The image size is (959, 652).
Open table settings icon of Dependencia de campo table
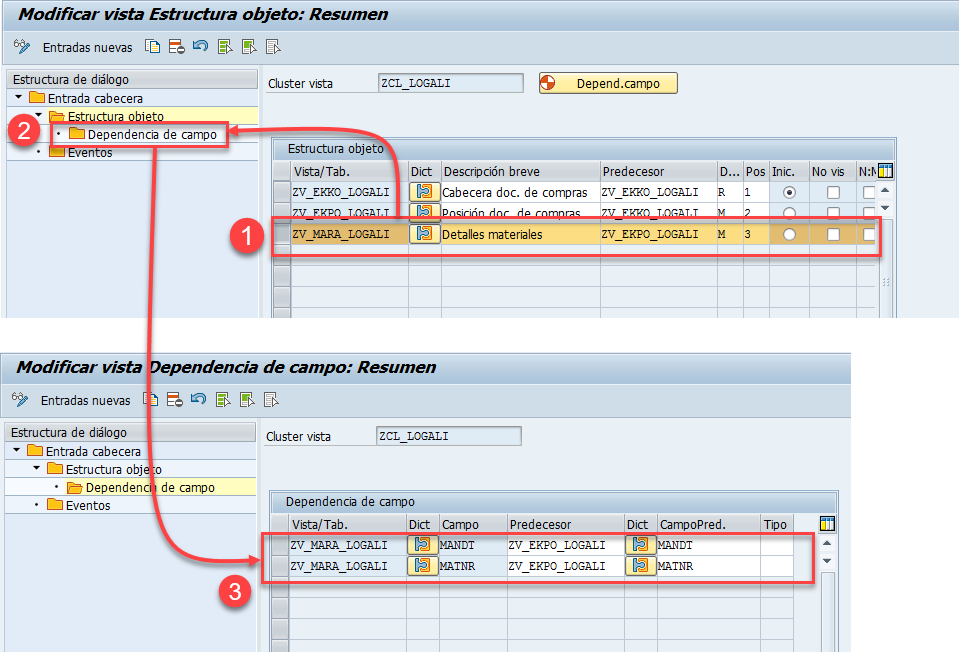[827, 524]
